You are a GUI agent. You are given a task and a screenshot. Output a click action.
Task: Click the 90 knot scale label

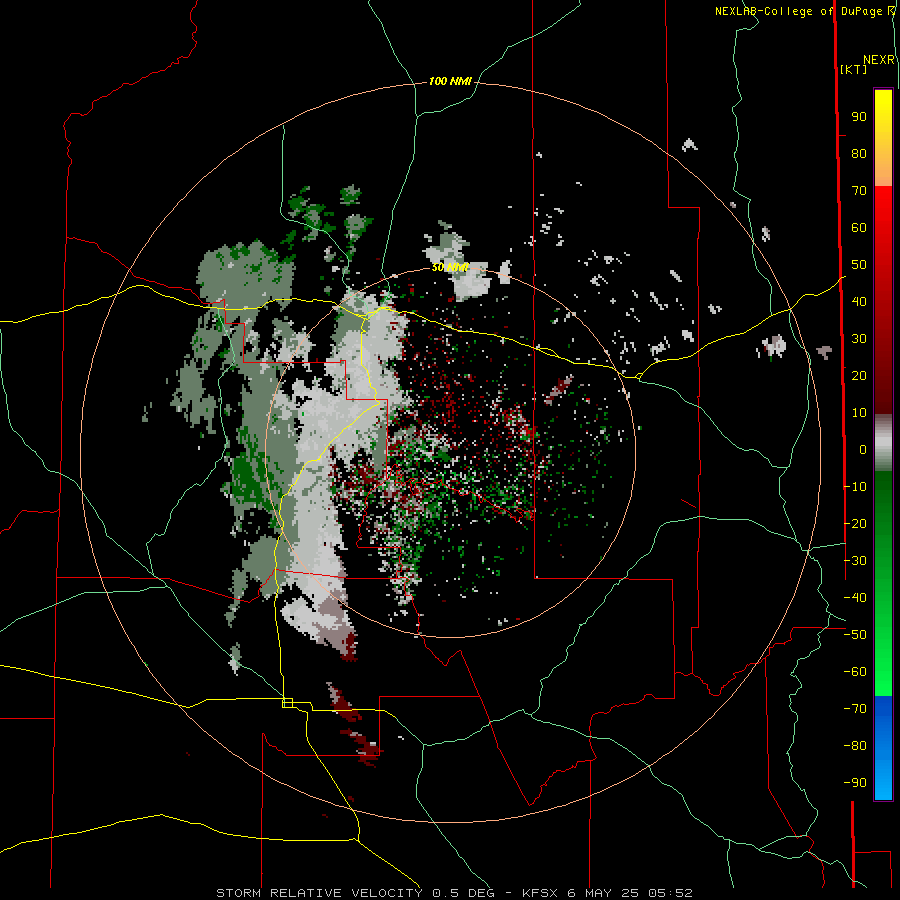point(859,117)
